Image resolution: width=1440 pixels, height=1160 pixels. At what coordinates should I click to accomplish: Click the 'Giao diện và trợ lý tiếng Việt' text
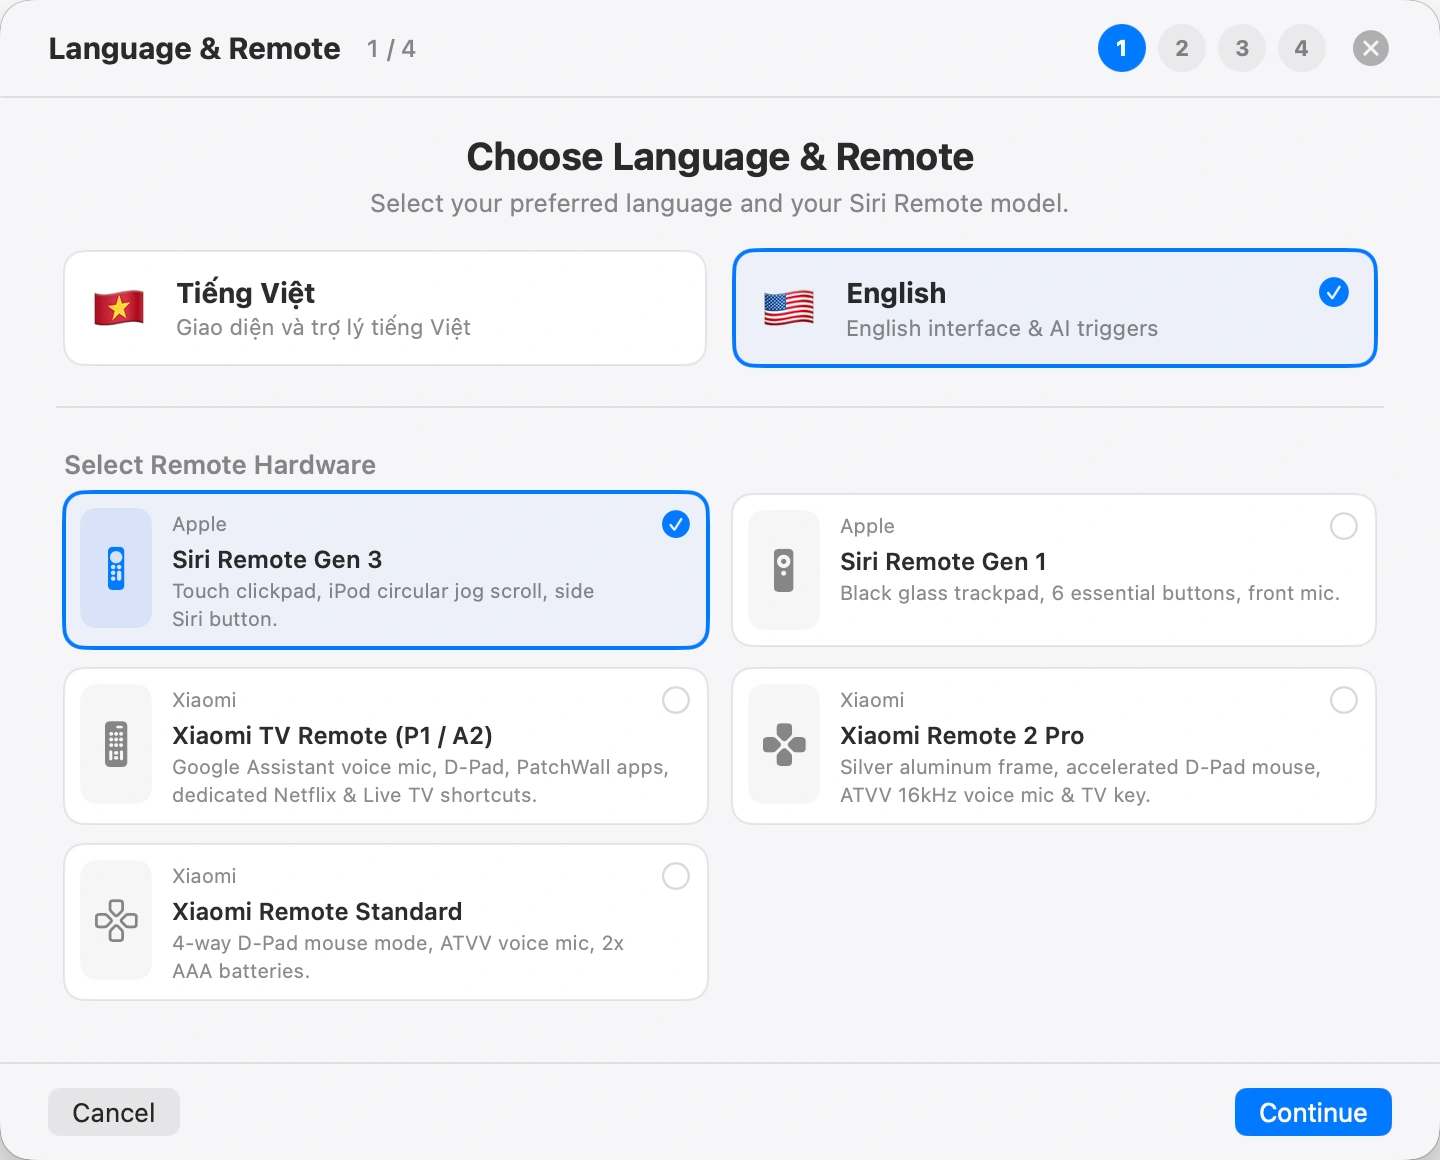point(323,328)
